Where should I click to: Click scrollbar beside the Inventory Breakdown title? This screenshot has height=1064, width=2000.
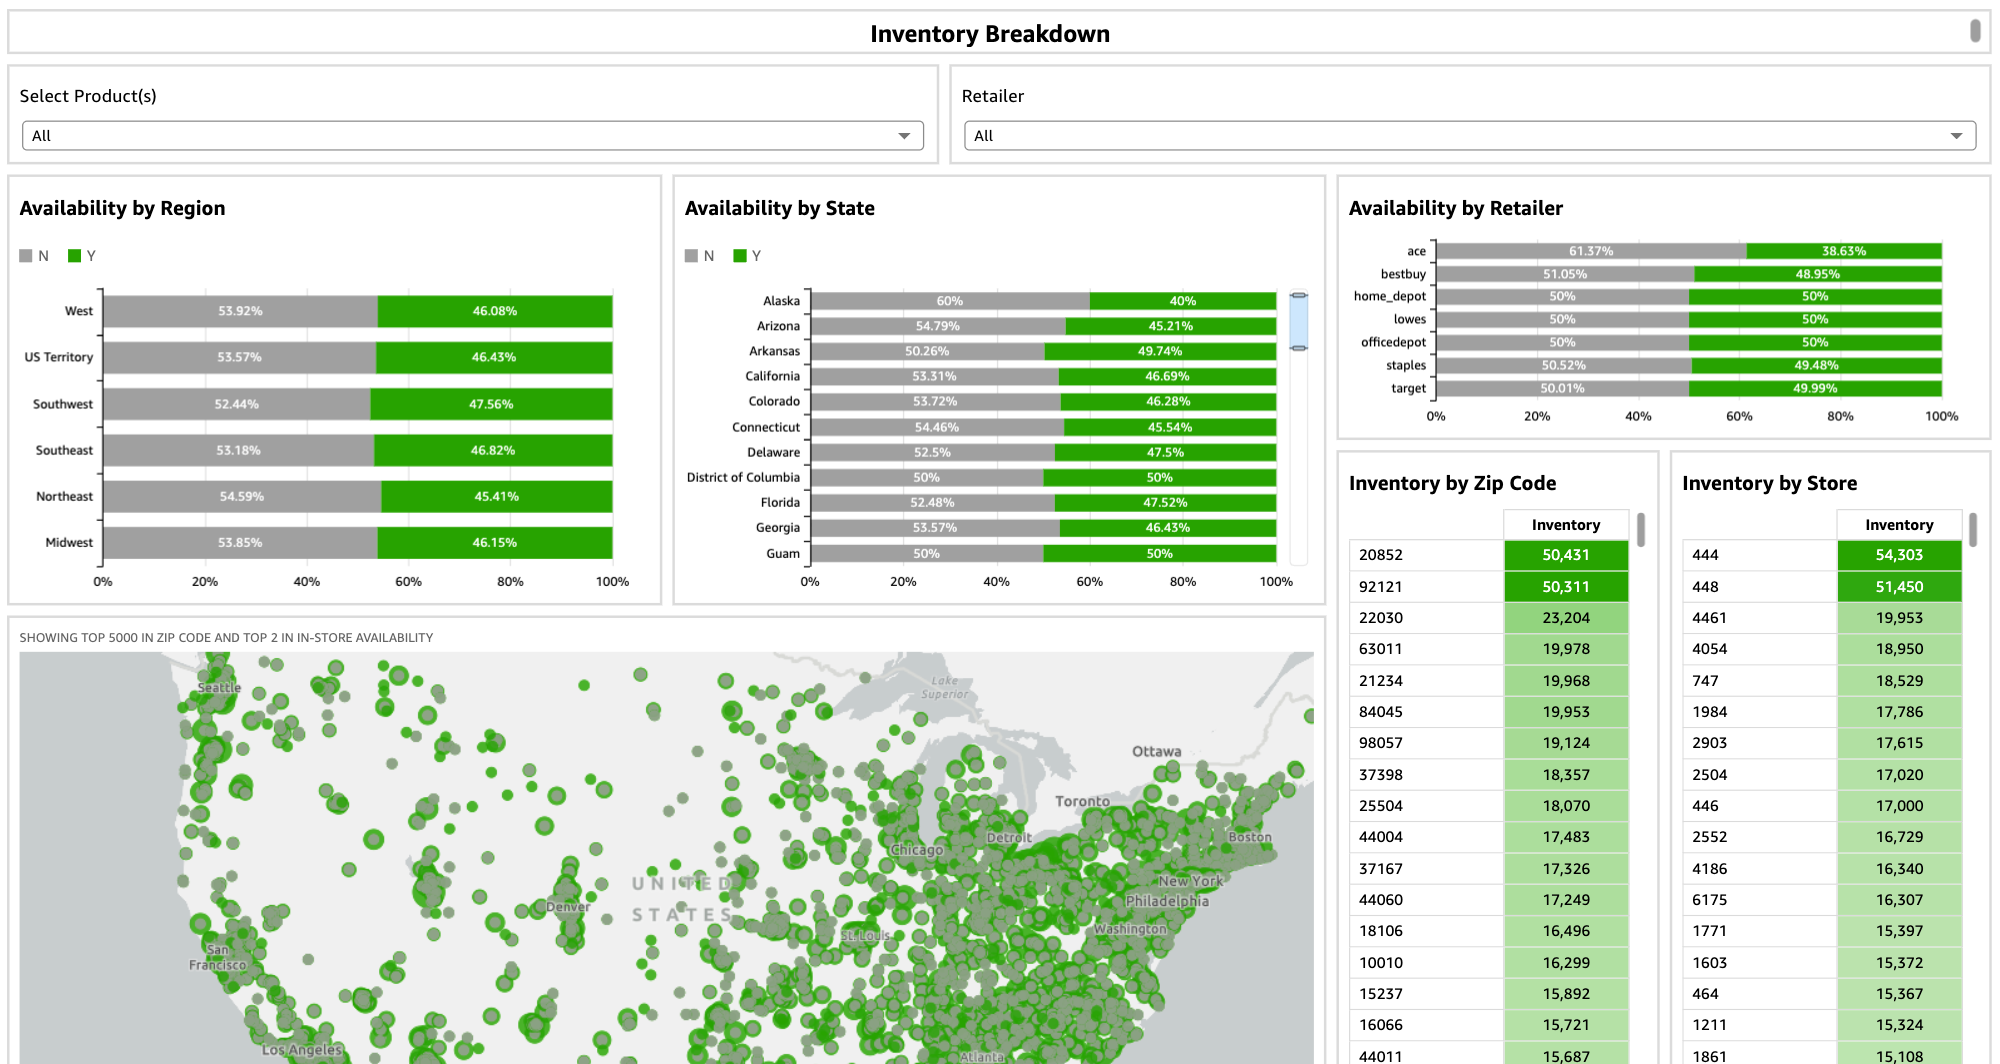[1975, 31]
